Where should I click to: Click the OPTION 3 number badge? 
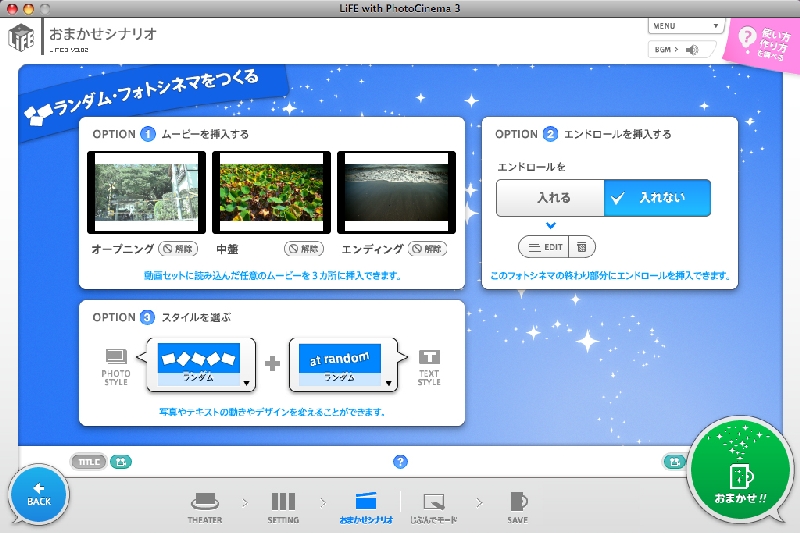coord(147,317)
